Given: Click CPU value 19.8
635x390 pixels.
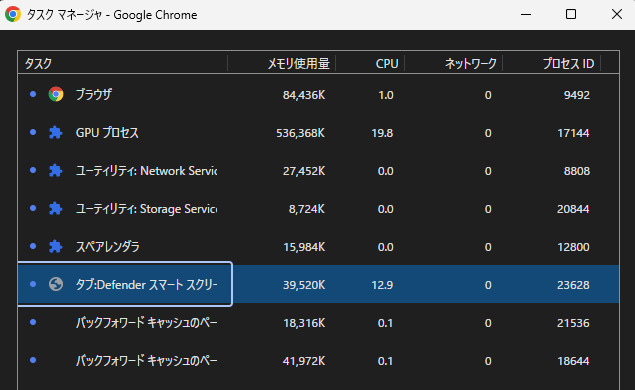Looking at the screenshot, I should tap(382, 133).
